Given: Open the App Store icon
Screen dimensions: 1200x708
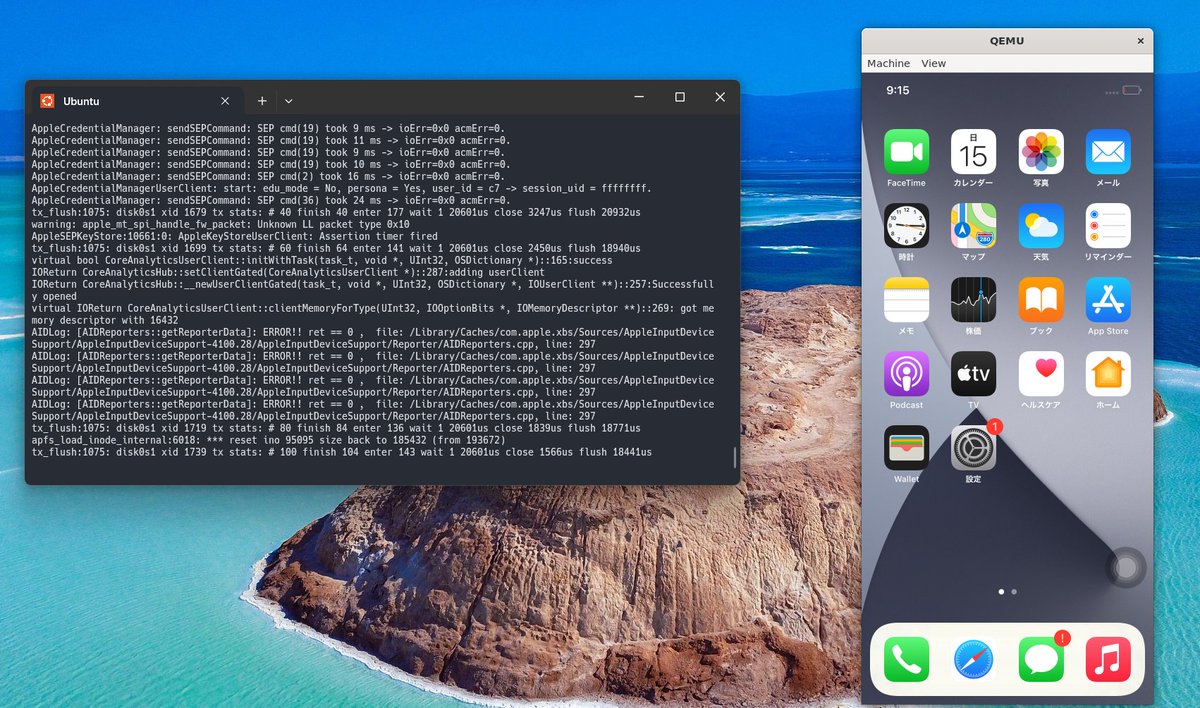Looking at the screenshot, I should [1108, 300].
